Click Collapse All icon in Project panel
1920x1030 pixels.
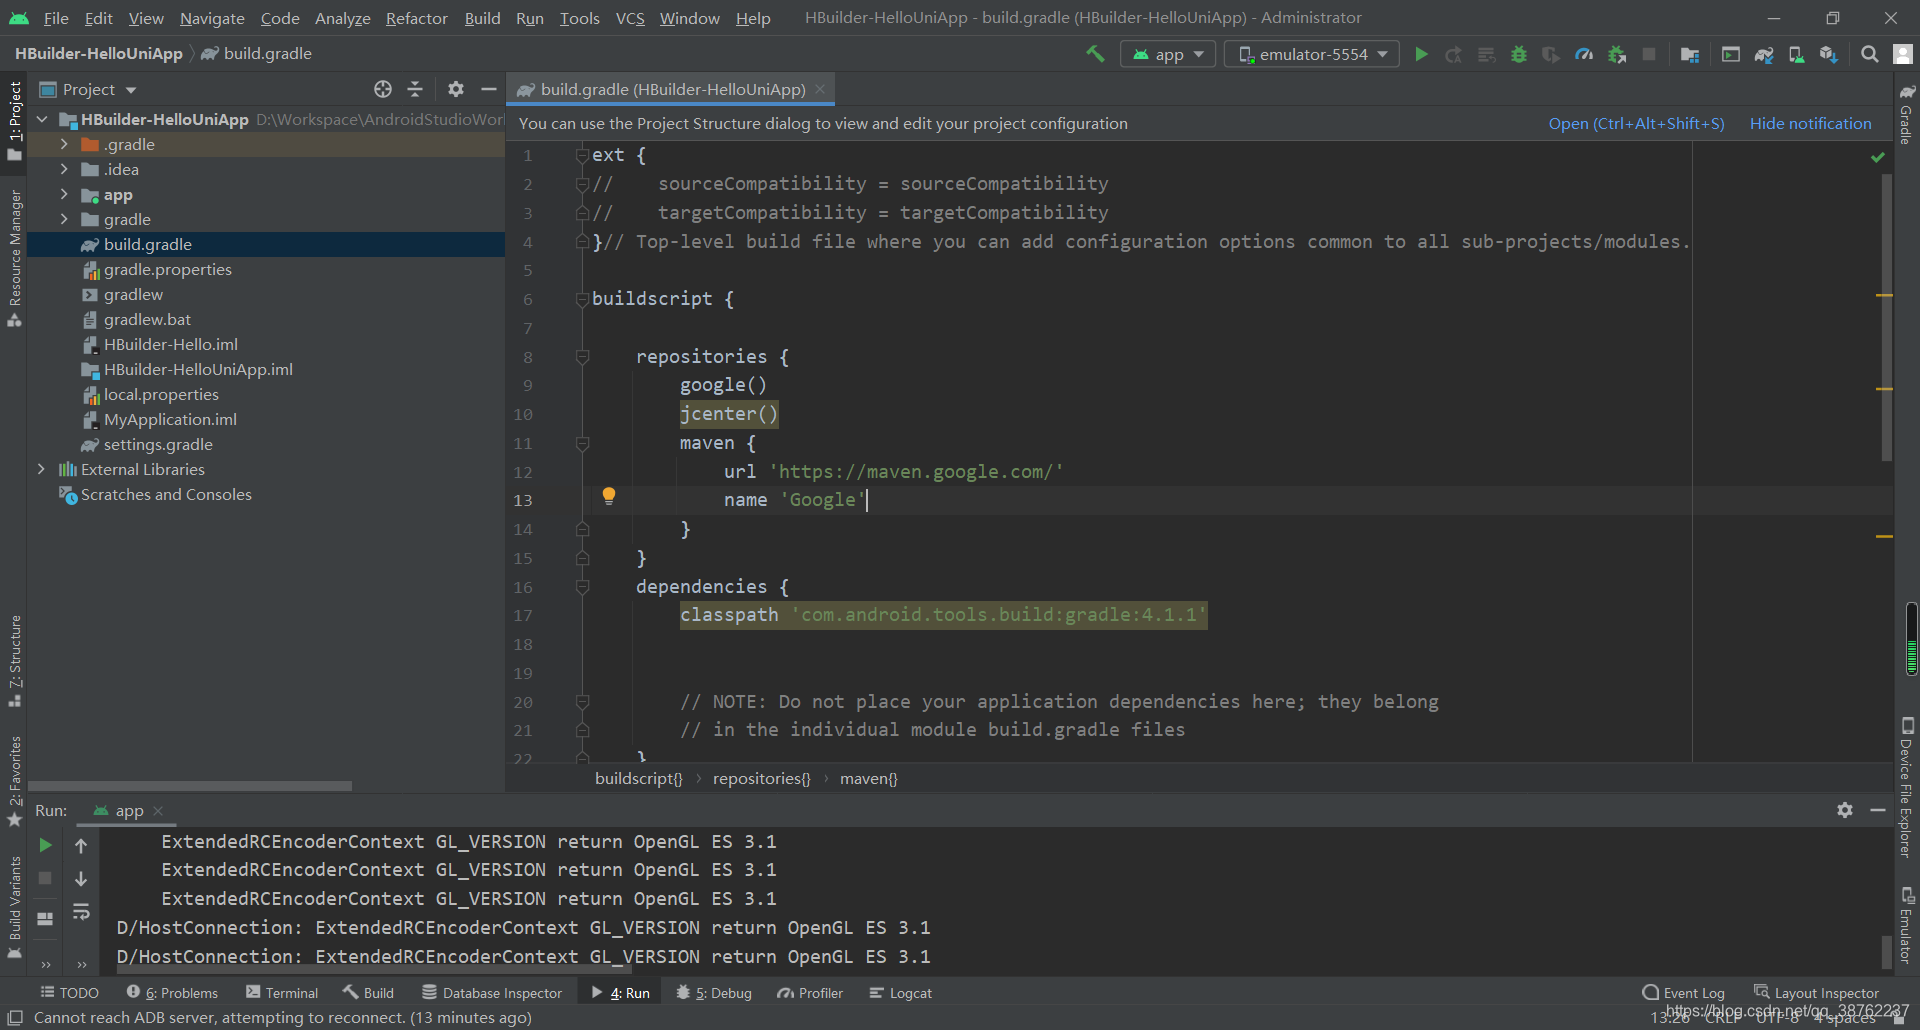tap(415, 89)
